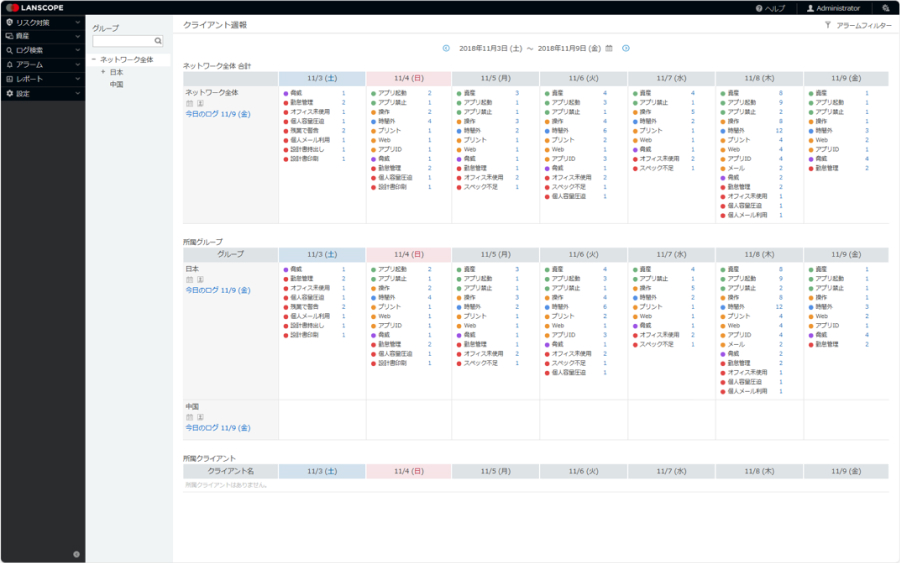Click グループ column header in 所属グループ table
Image resolution: width=900 pixels, height=563 pixels.
(x=230, y=254)
